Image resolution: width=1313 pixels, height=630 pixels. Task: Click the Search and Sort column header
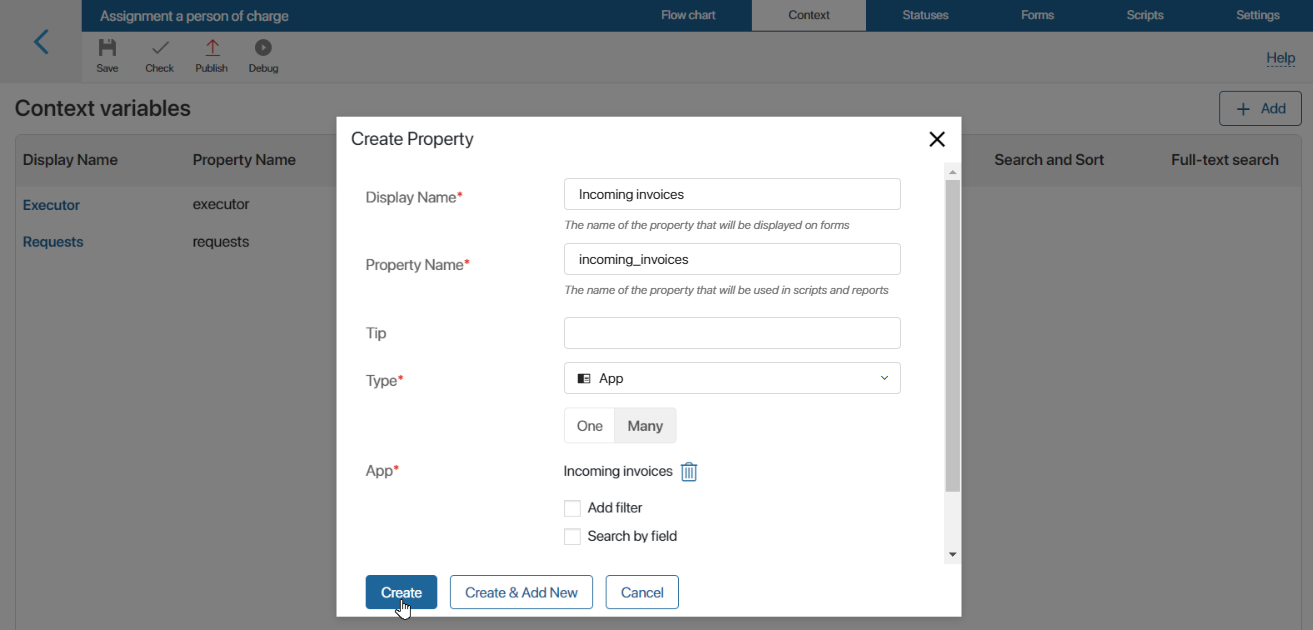(x=1048, y=160)
